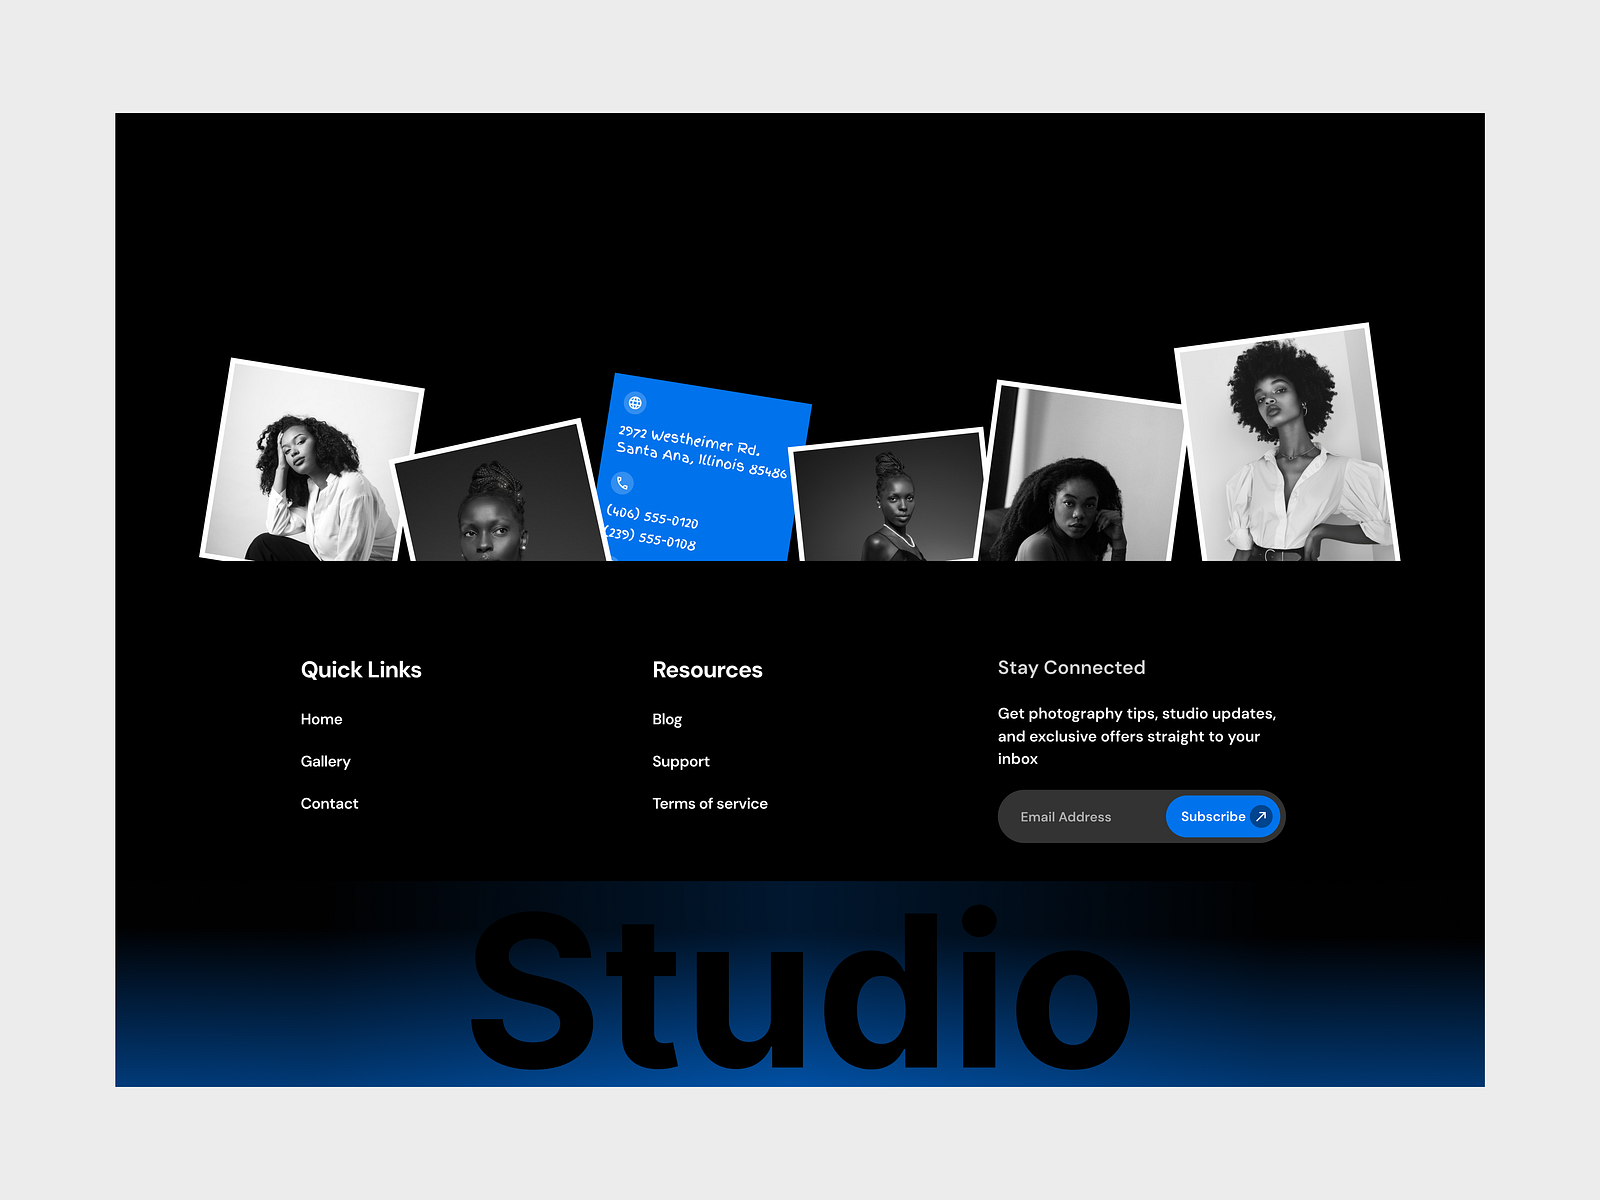Click the Stay Connected heading
Screen dimensions: 1600x1200
[x=1071, y=667]
